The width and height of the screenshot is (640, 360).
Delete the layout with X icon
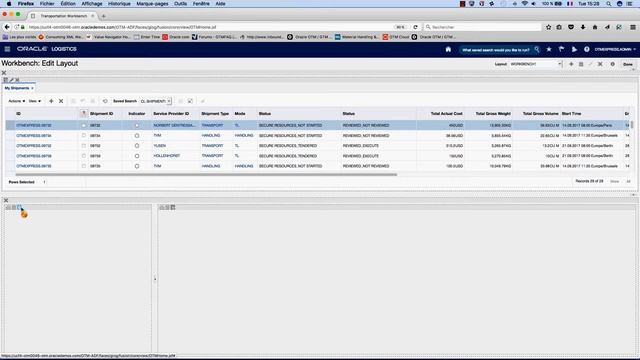600,64
